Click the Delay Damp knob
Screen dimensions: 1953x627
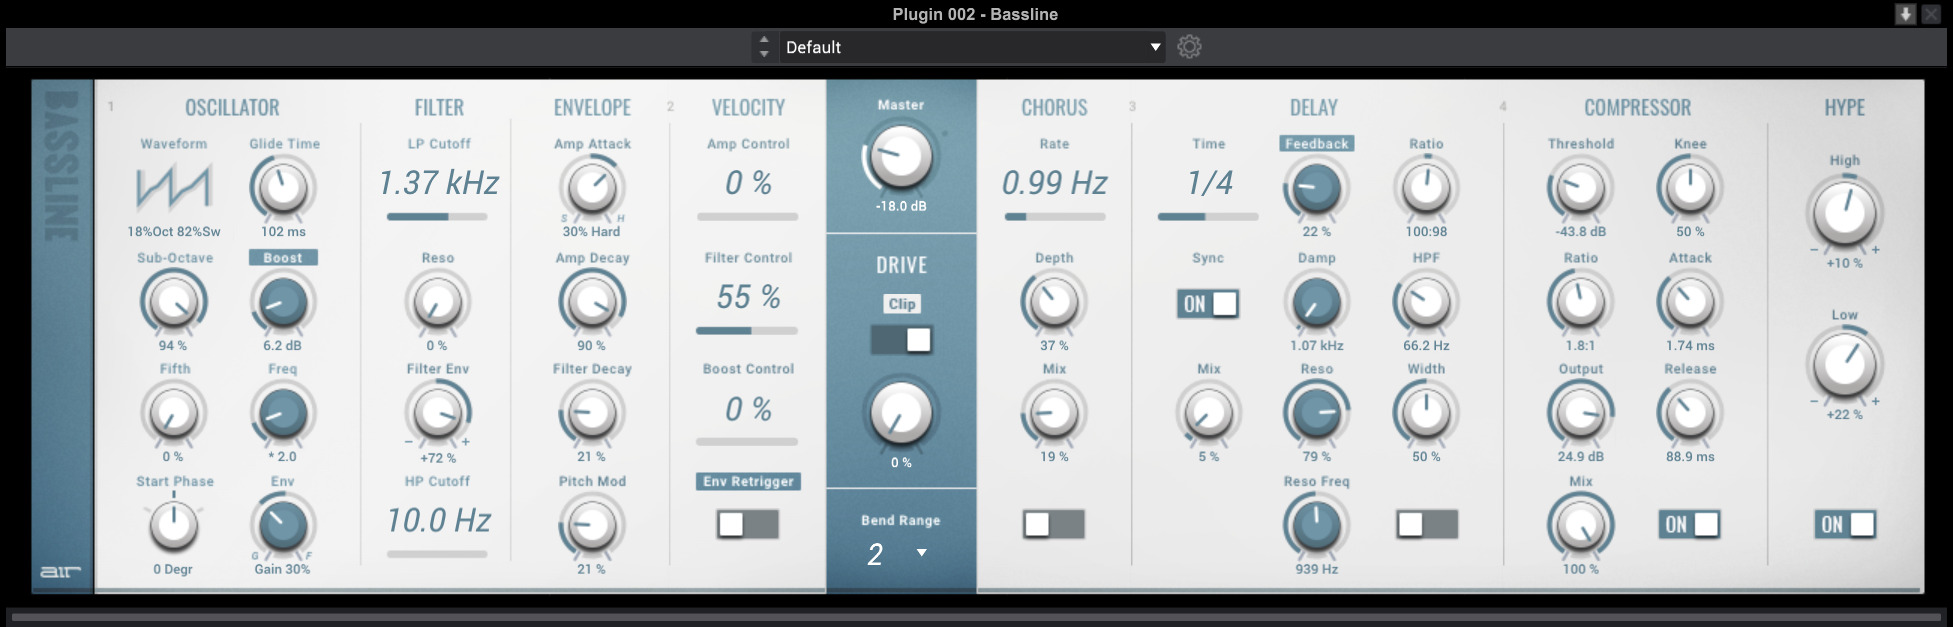click(x=1317, y=301)
